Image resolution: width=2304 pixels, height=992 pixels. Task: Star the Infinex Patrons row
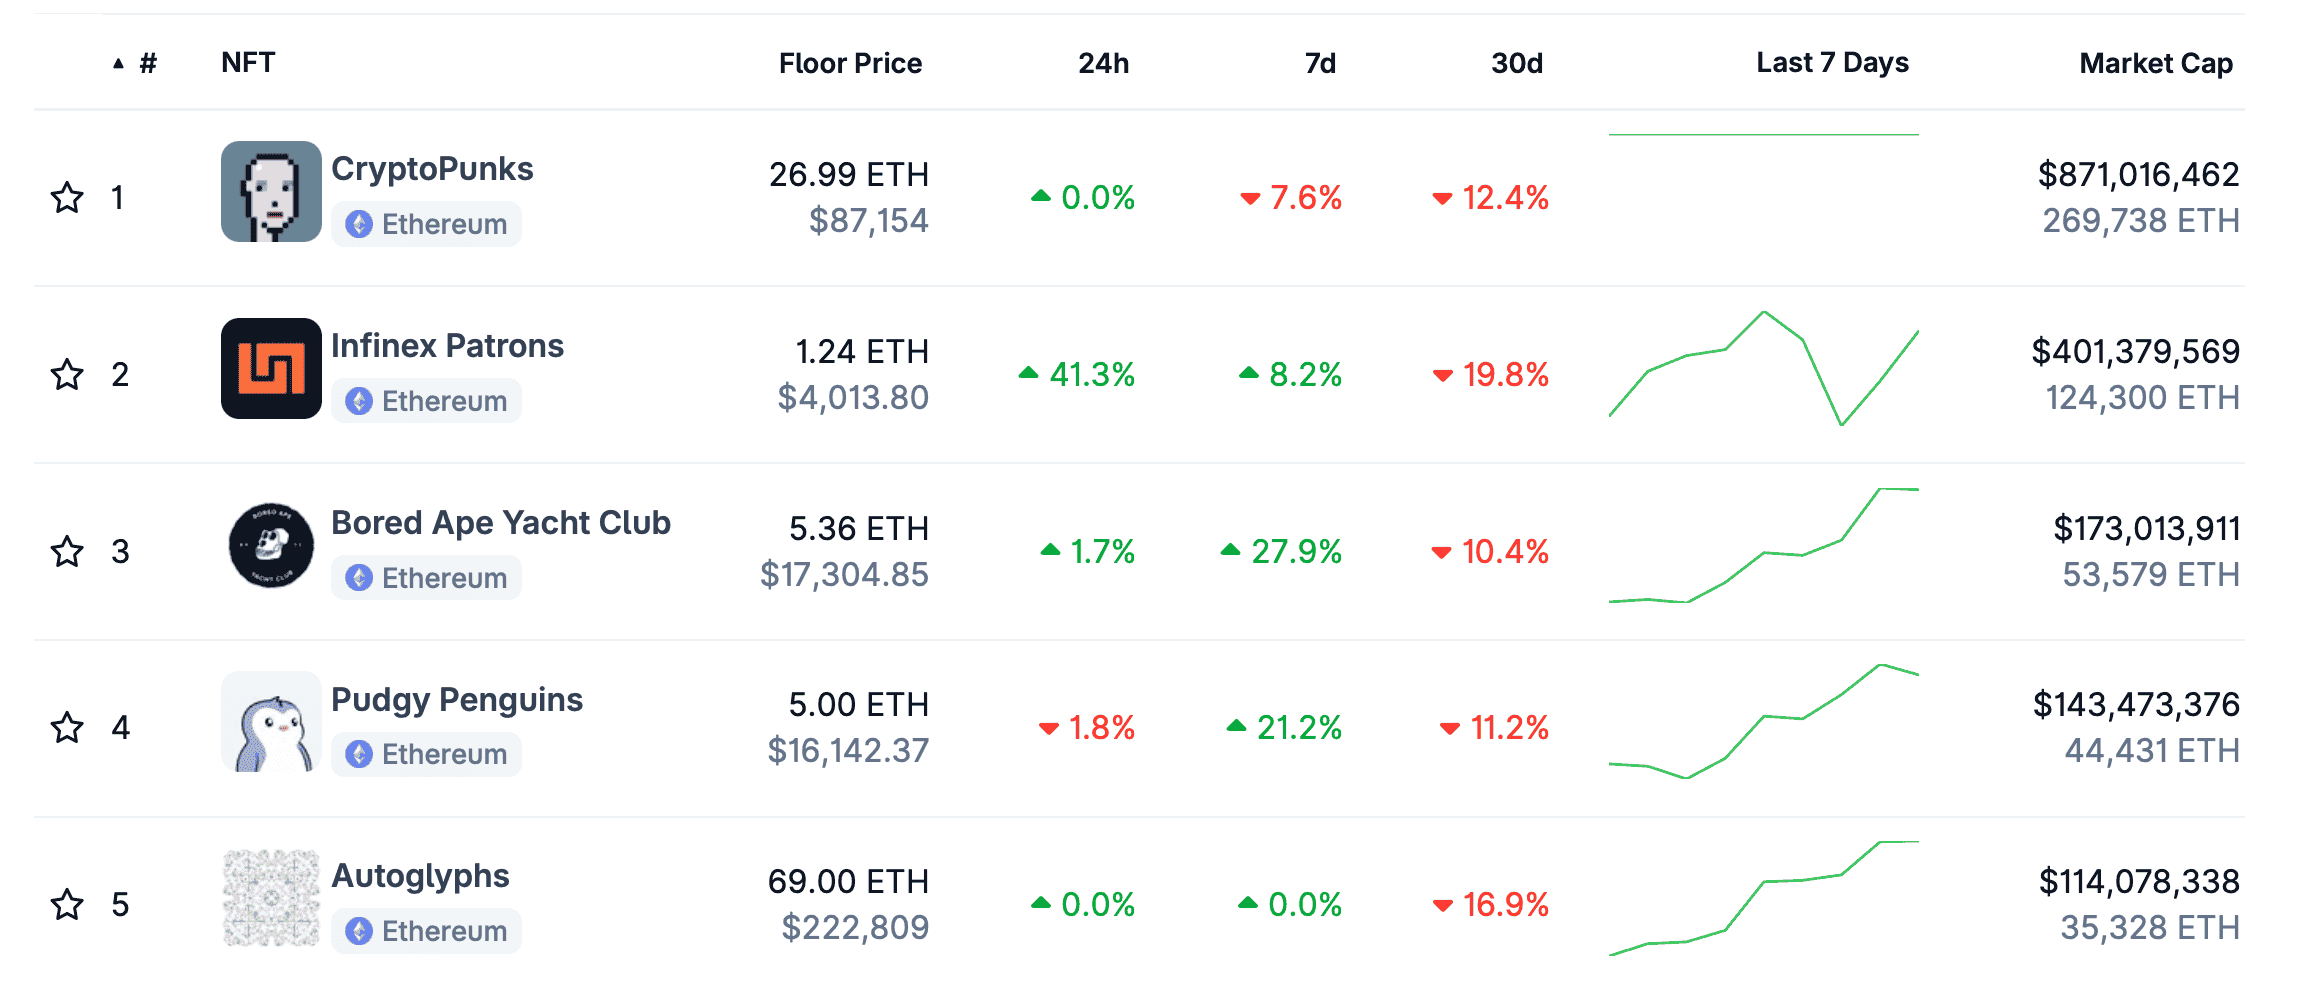pos(67,374)
